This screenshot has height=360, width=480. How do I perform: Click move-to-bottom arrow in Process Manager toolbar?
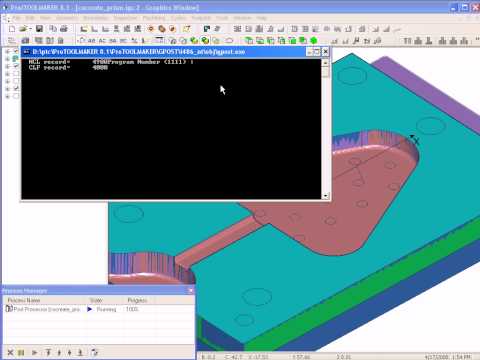(80, 352)
